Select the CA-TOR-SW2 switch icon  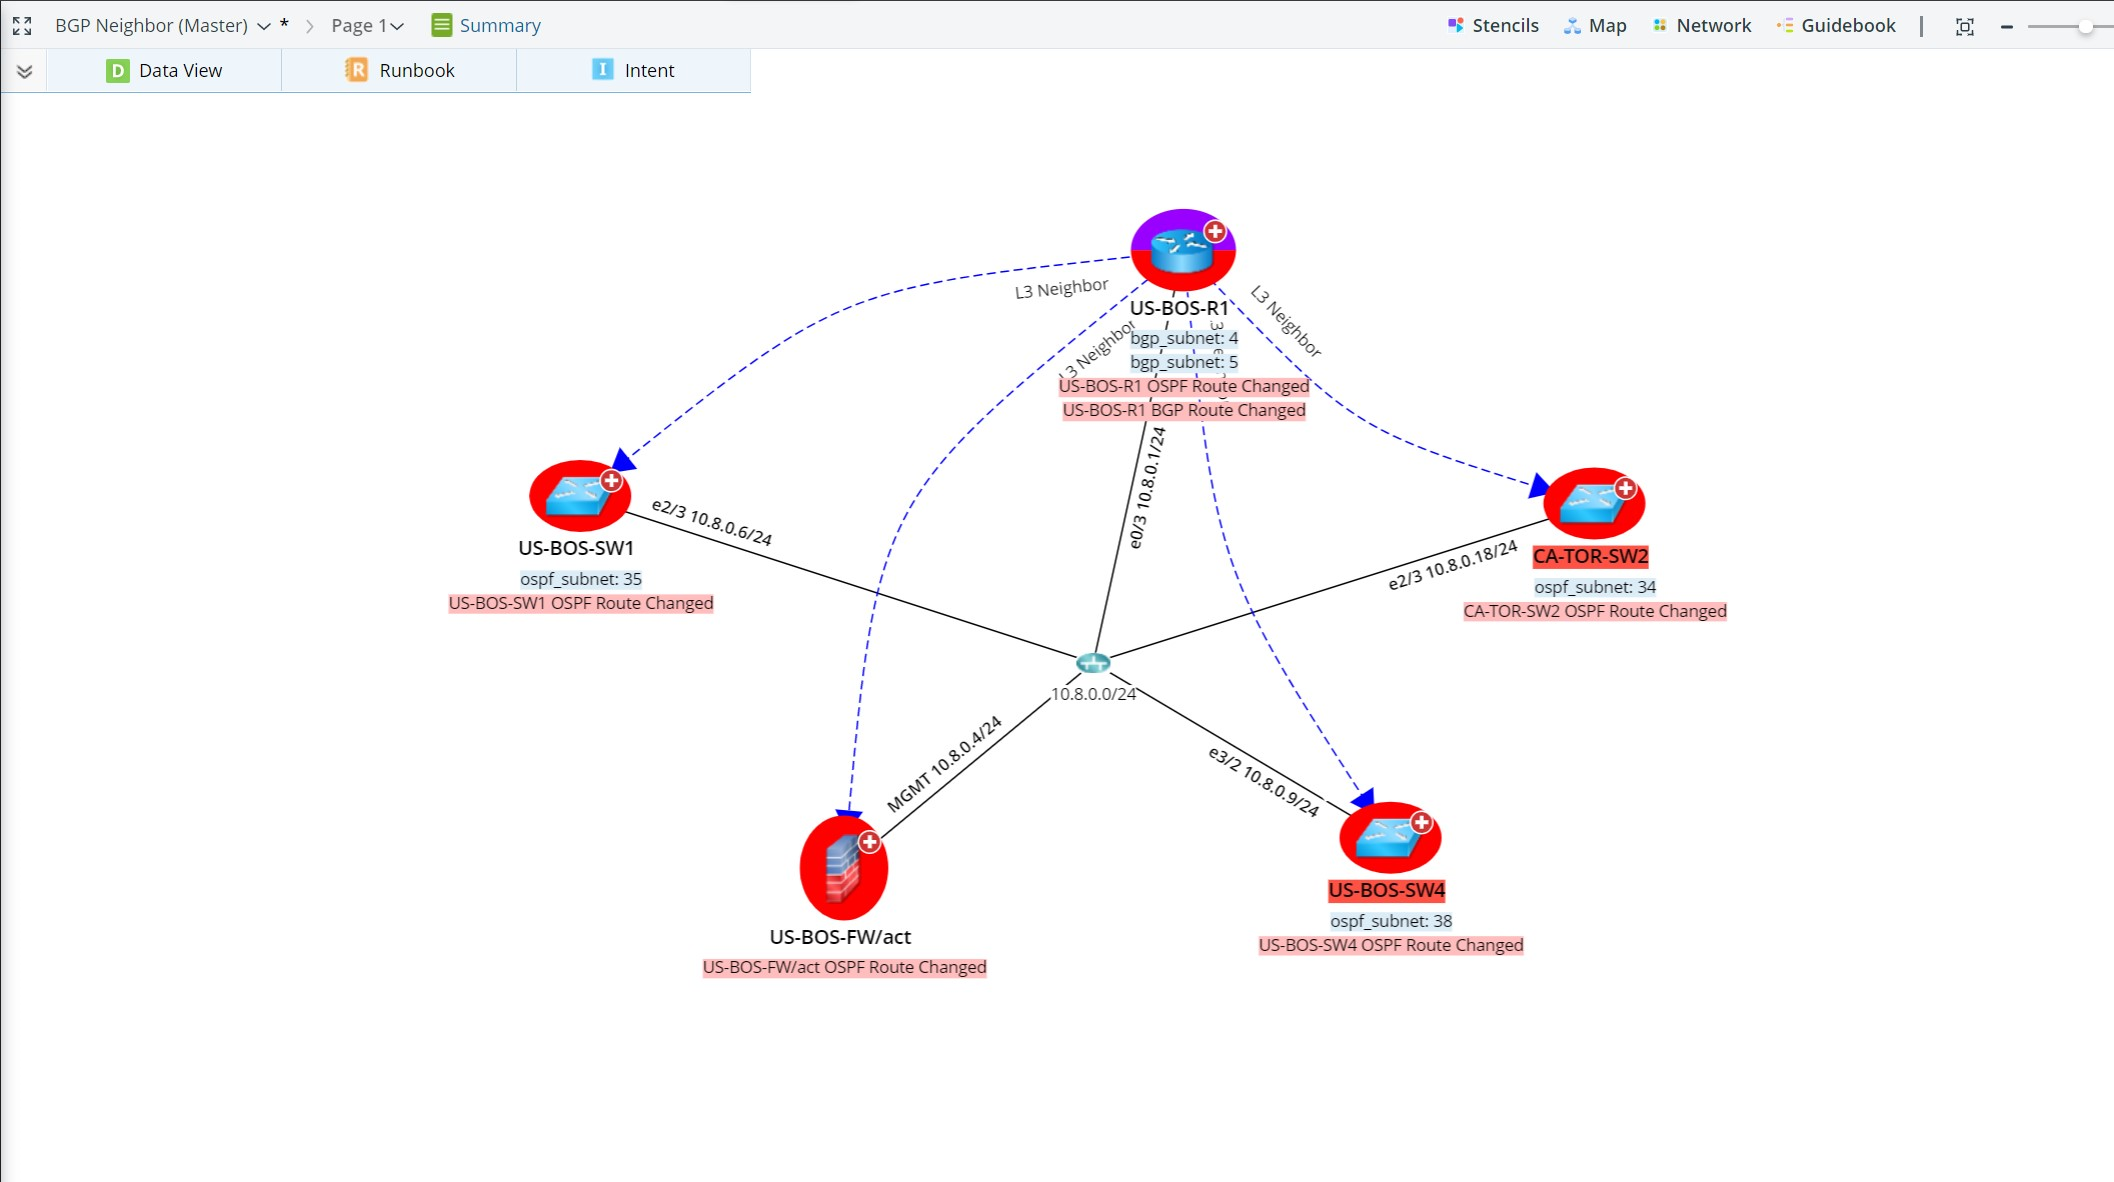(x=1590, y=504)
